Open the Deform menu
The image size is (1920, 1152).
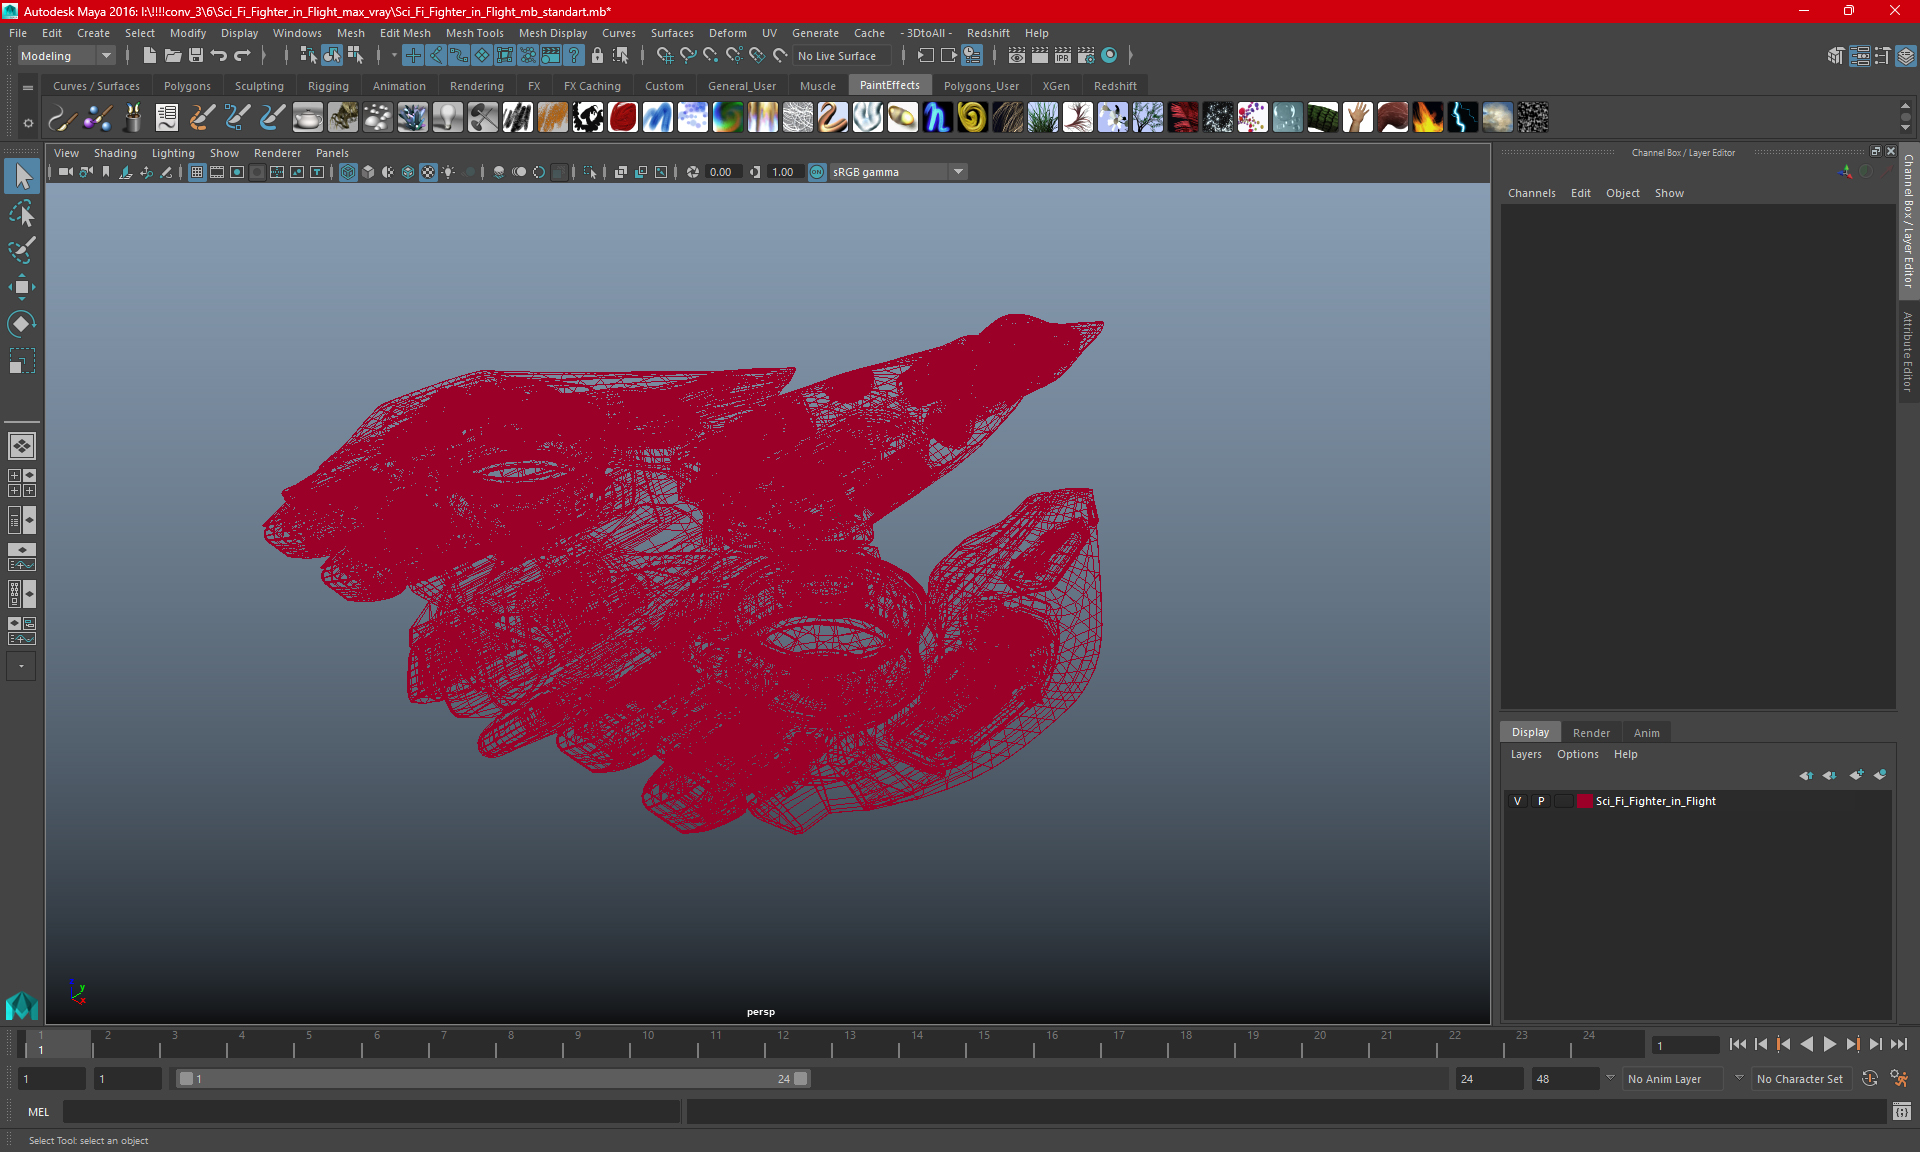coord(727,33)
